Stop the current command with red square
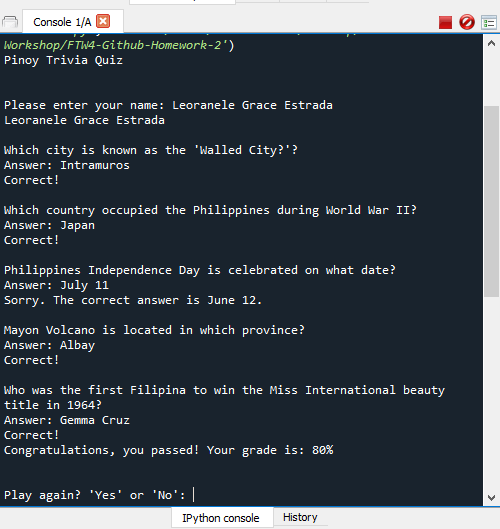The height and width of the screenshot is (529, 500). click(445, 23)
